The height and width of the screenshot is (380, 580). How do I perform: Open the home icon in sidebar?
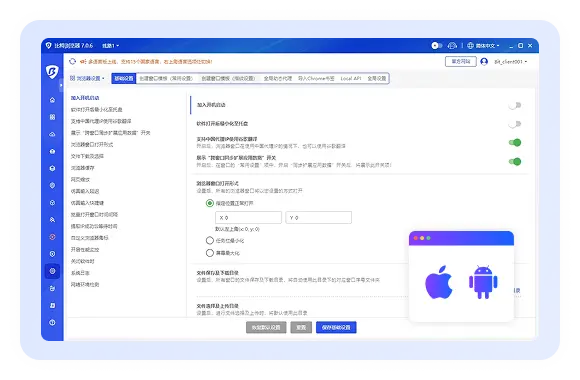(52, 100)
